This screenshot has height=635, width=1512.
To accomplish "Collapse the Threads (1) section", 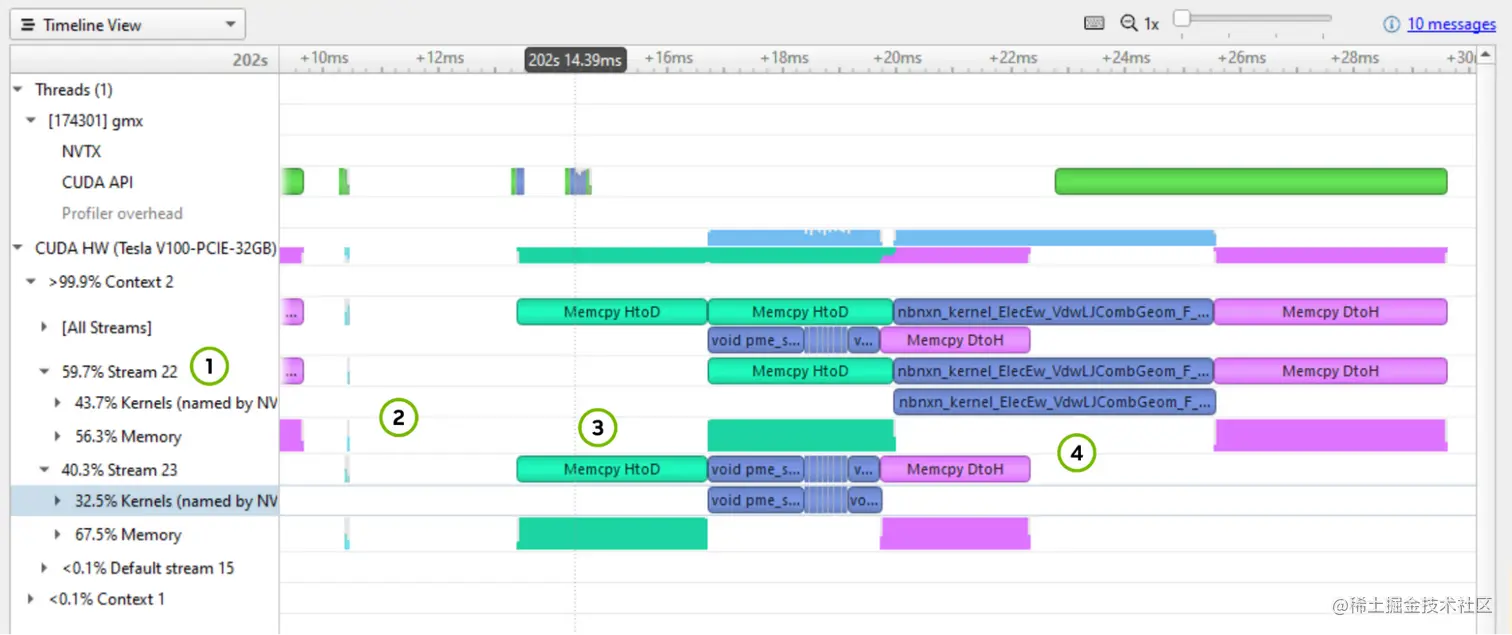I will (x=16, y=89).
